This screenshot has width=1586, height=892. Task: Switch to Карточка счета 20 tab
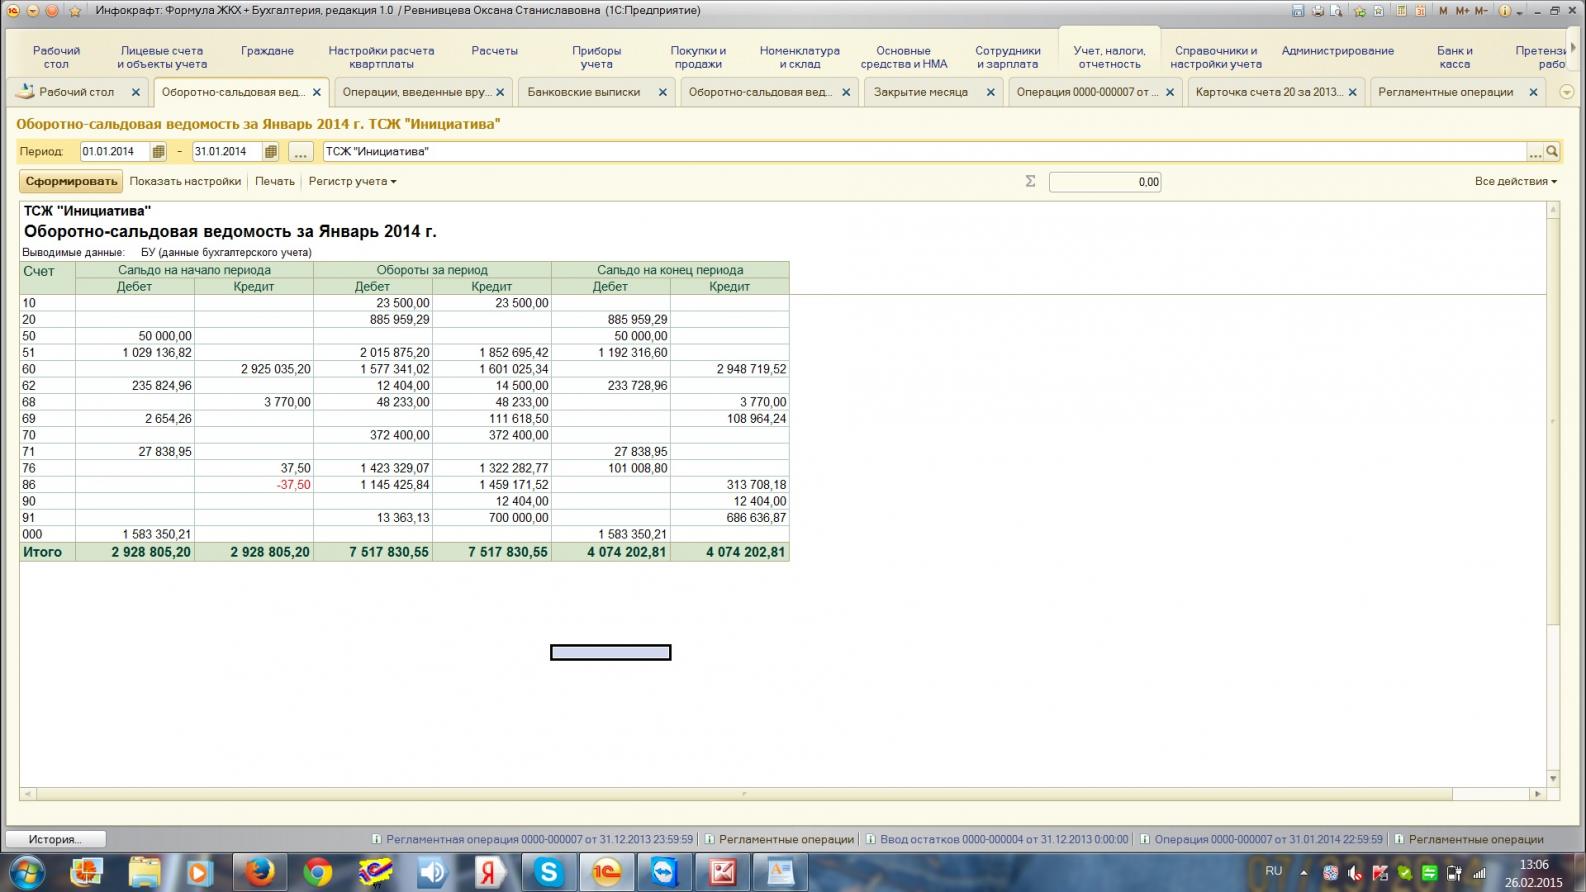coord(1269,92)
